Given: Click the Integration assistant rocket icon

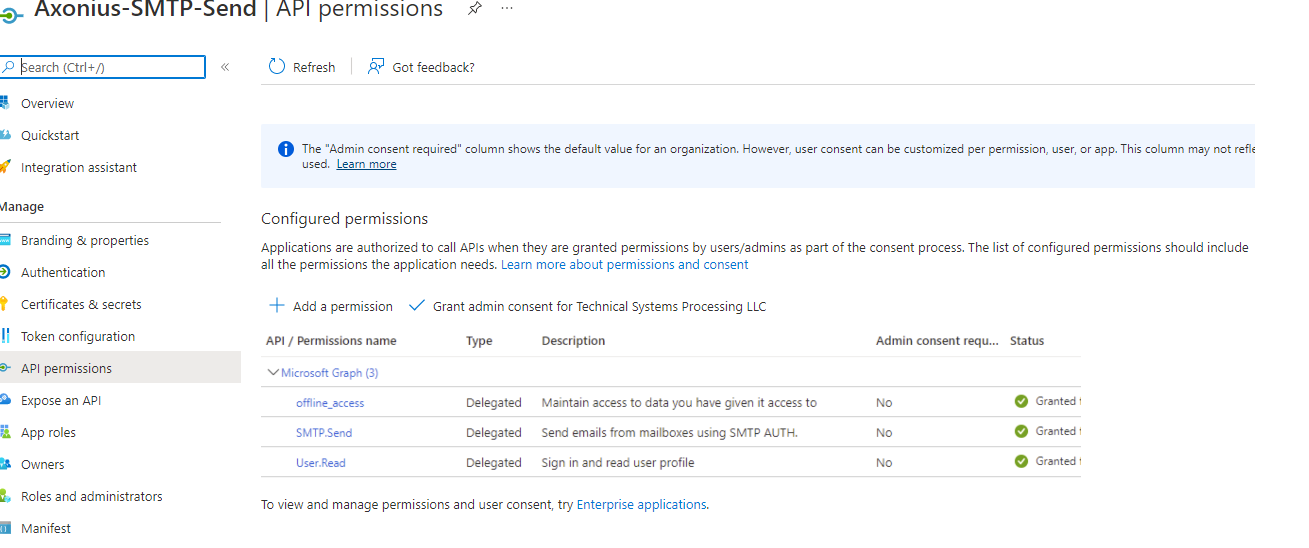Looking at the screenshot, I should point(6,167).
